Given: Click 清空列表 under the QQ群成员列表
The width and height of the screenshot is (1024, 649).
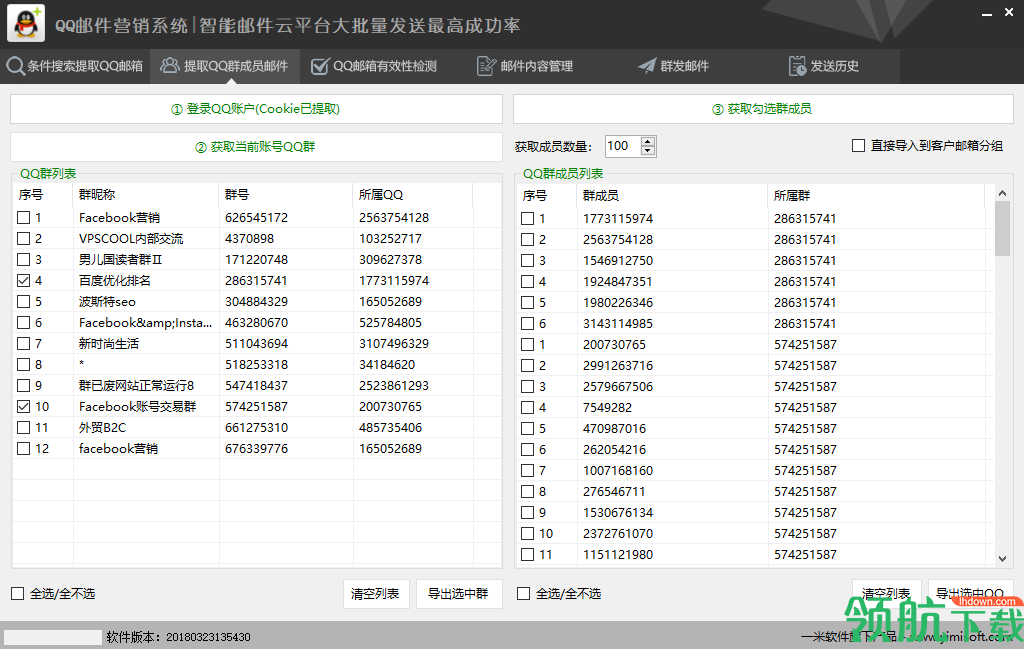Looking at the screenshot, I should (x=886, y=594).
